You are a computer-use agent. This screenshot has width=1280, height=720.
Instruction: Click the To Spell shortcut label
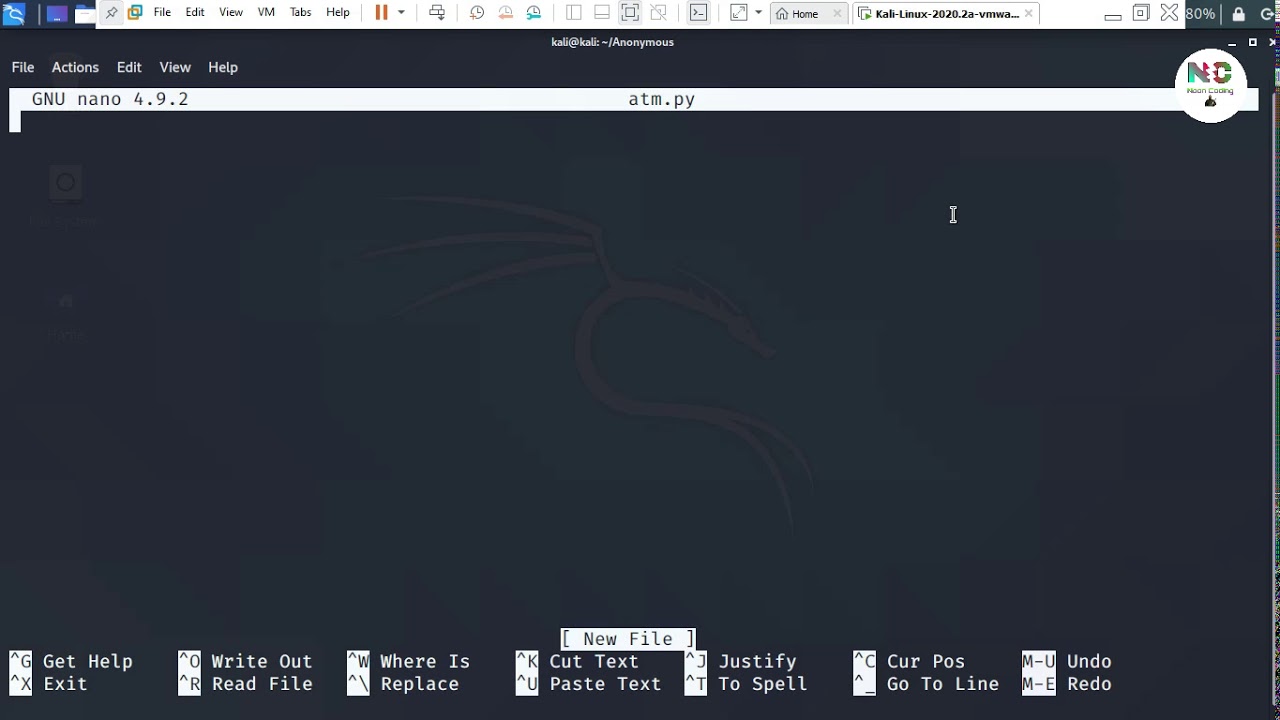coord(763,684)
